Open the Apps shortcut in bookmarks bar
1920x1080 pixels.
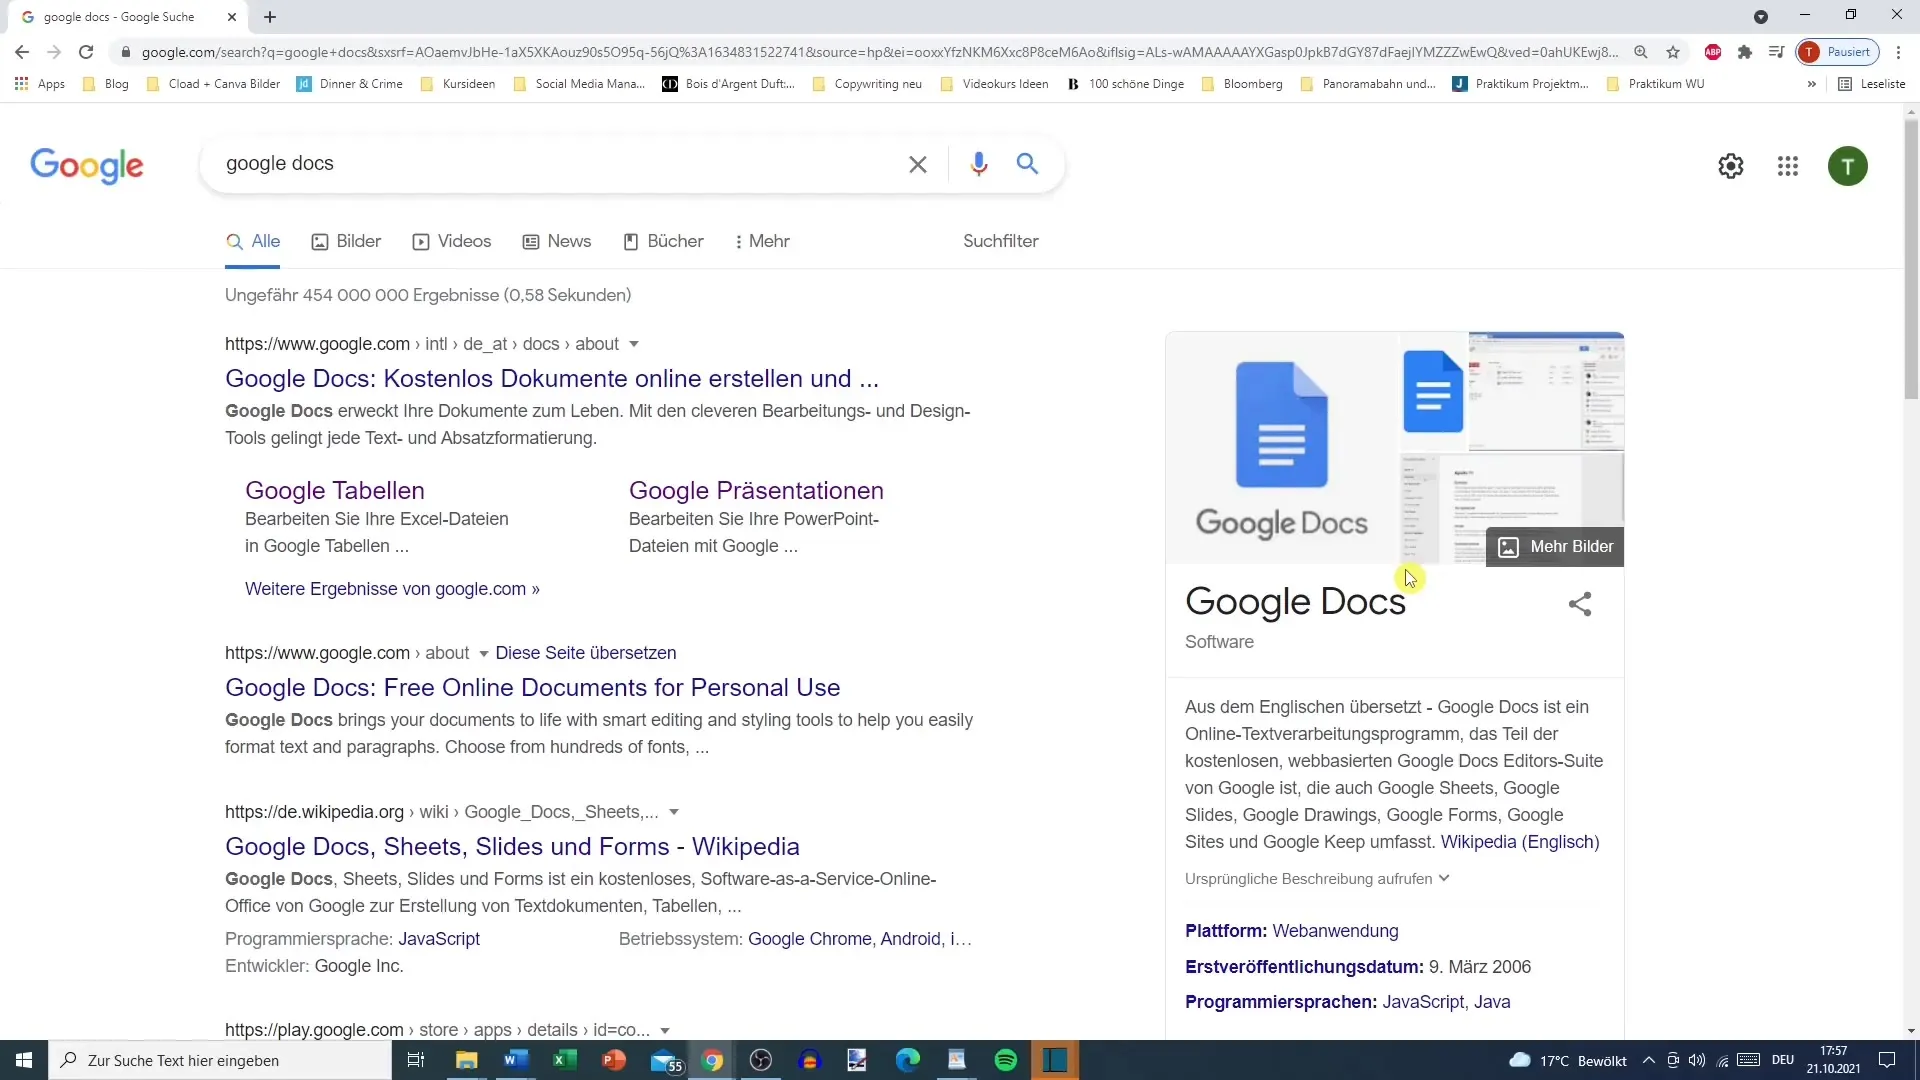coord(40,84)
